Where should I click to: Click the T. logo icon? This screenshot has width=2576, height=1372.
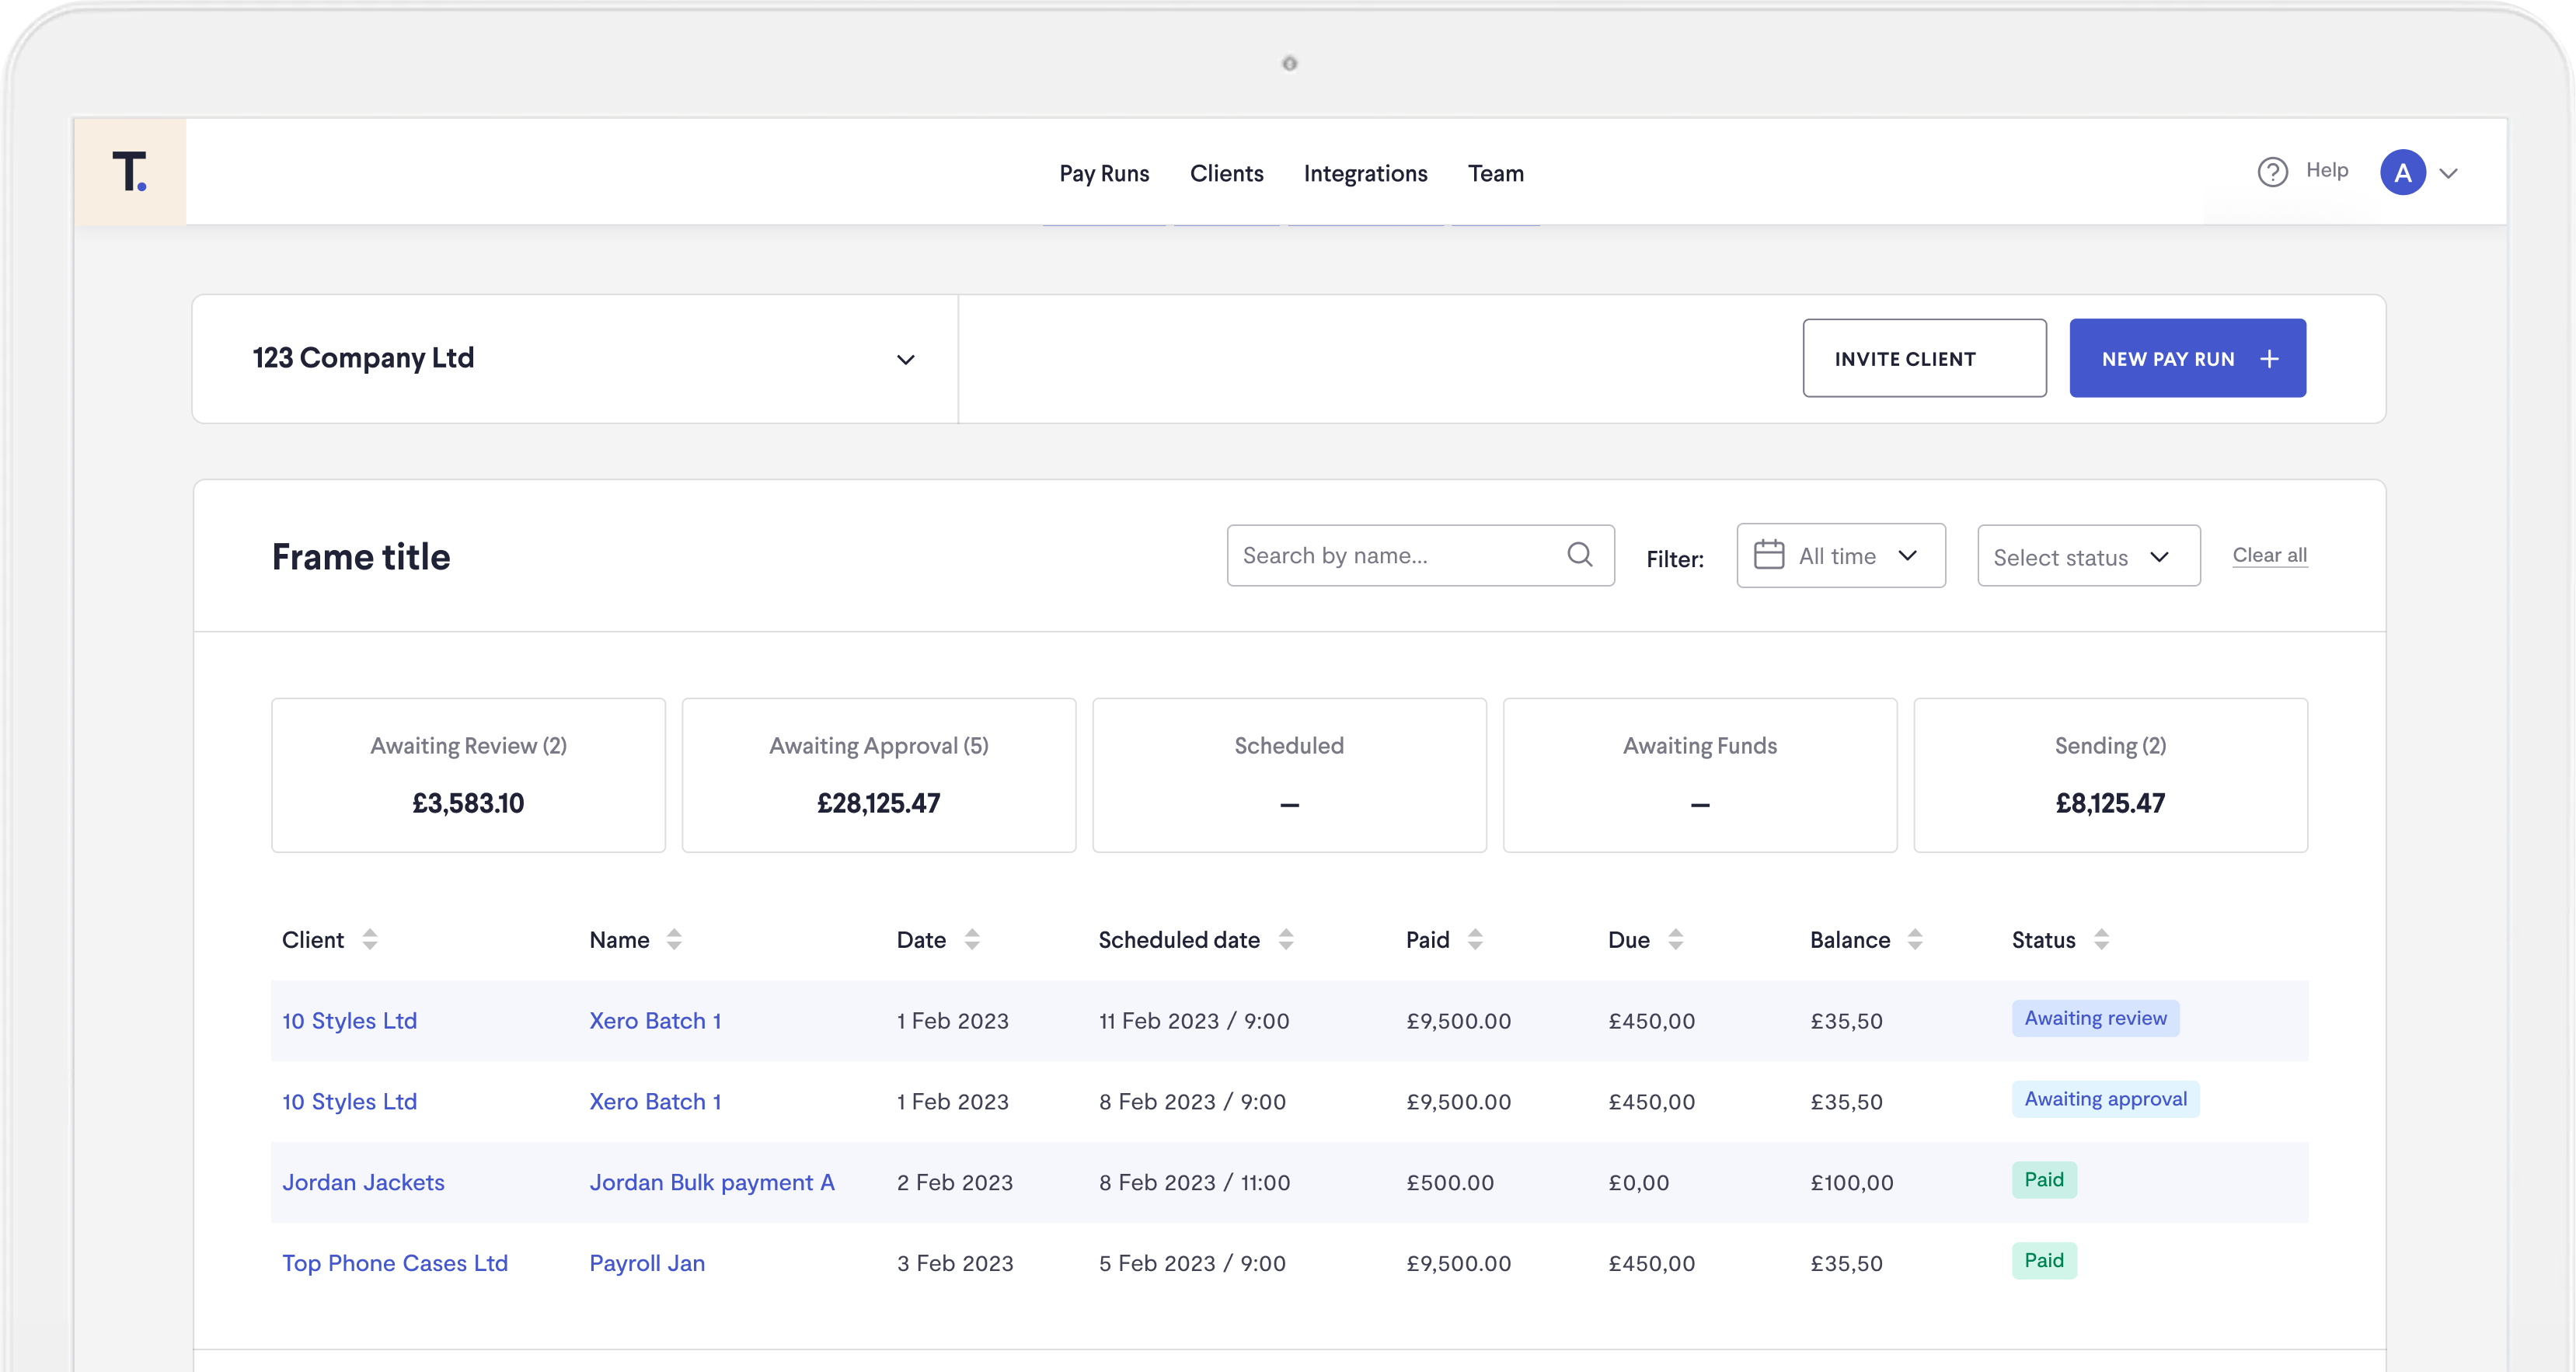pyautogui.click(x=130, y=171)
